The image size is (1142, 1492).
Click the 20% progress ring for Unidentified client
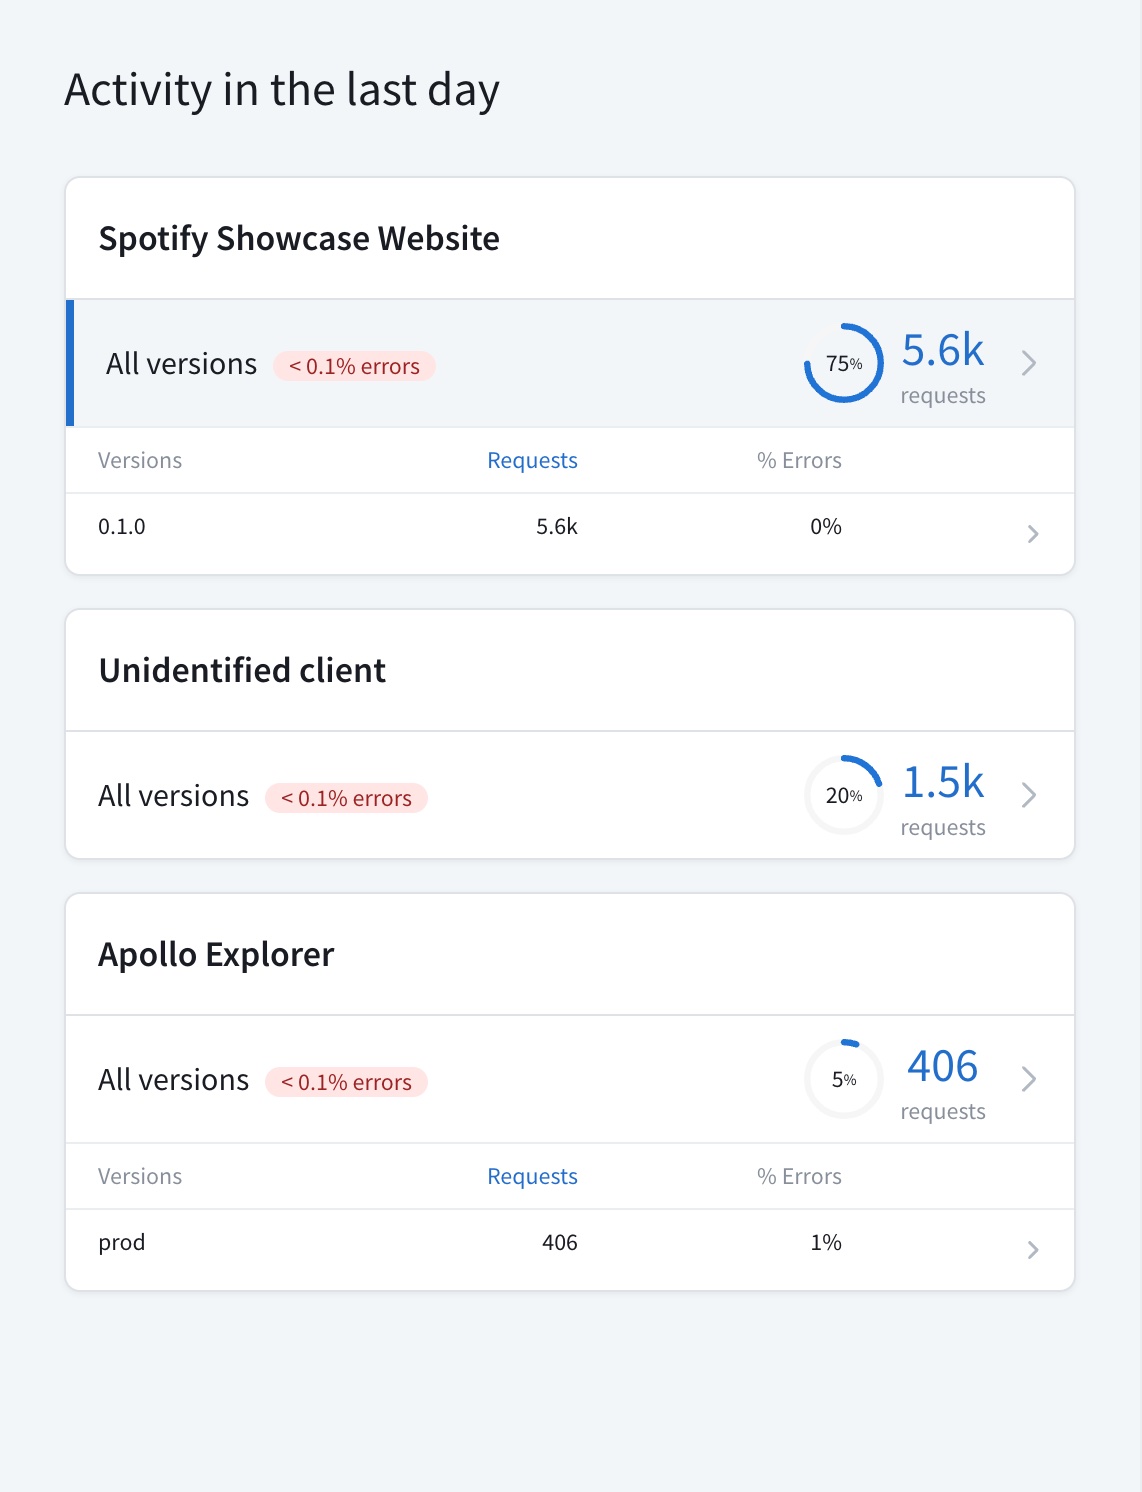click(x=844, y=795)
